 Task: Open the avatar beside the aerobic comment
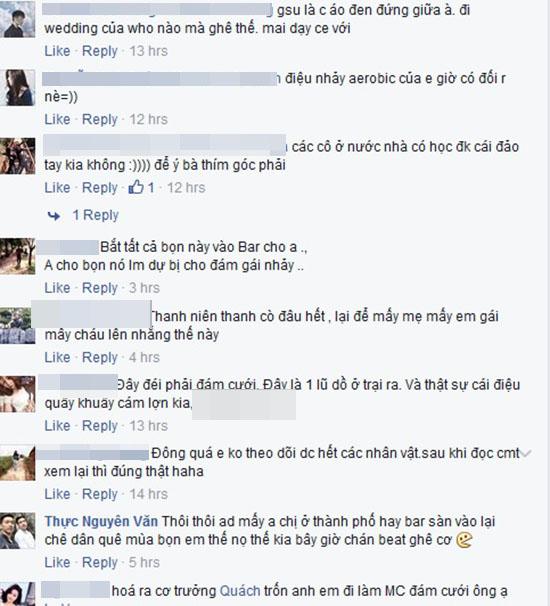coord(17,87)
